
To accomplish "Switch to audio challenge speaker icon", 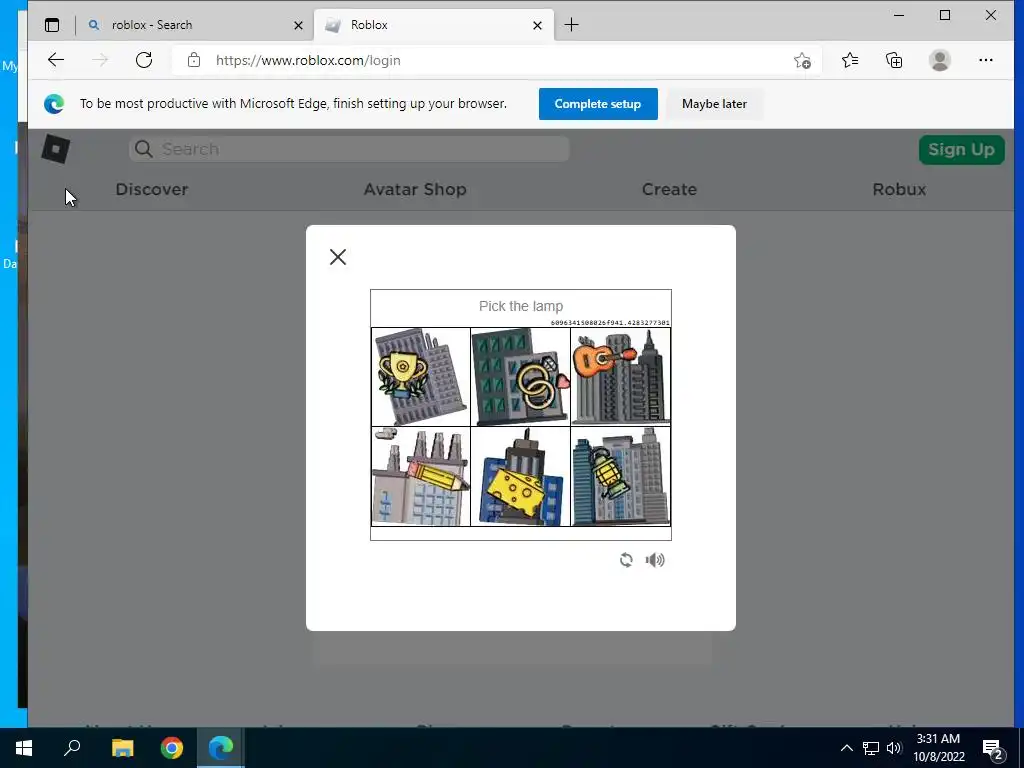I will click(x=655, y=560).
